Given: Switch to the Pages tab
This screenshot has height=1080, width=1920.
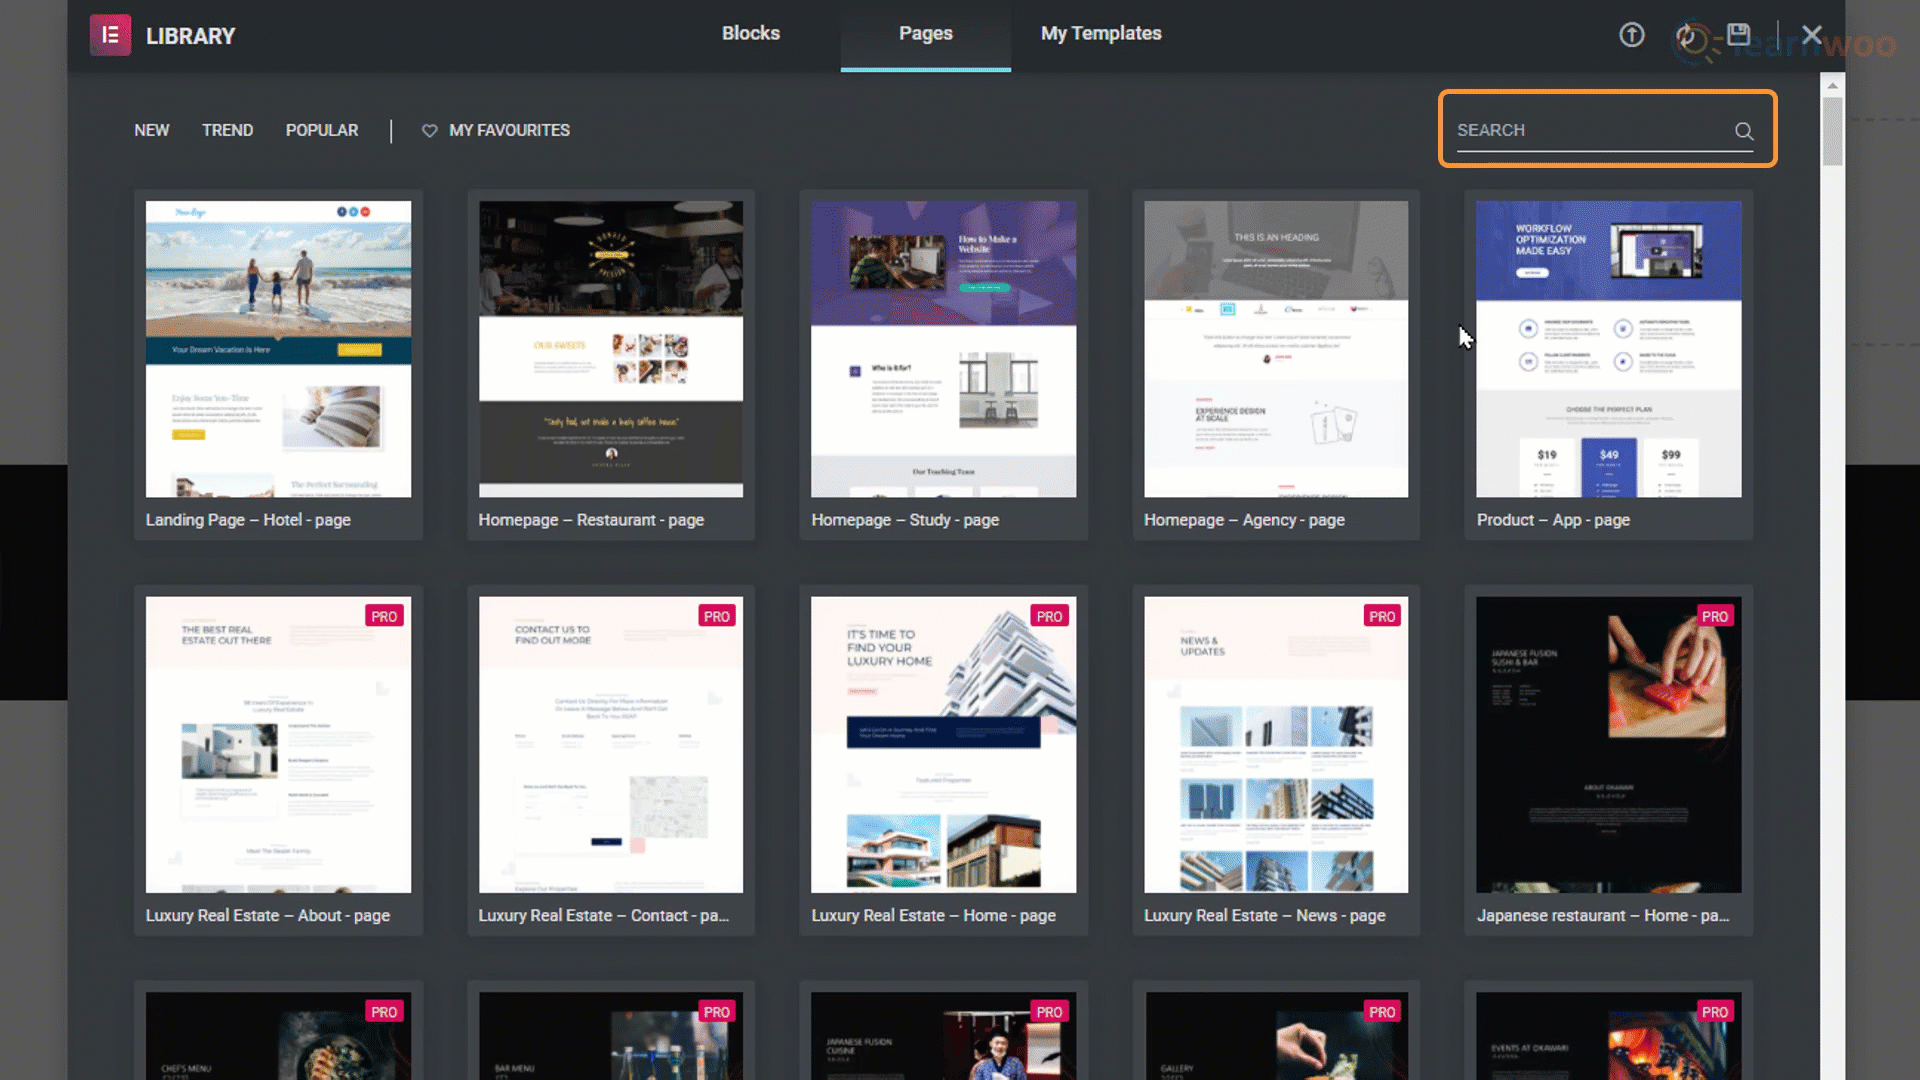Looking at the screenshot, I should point(925,33).
